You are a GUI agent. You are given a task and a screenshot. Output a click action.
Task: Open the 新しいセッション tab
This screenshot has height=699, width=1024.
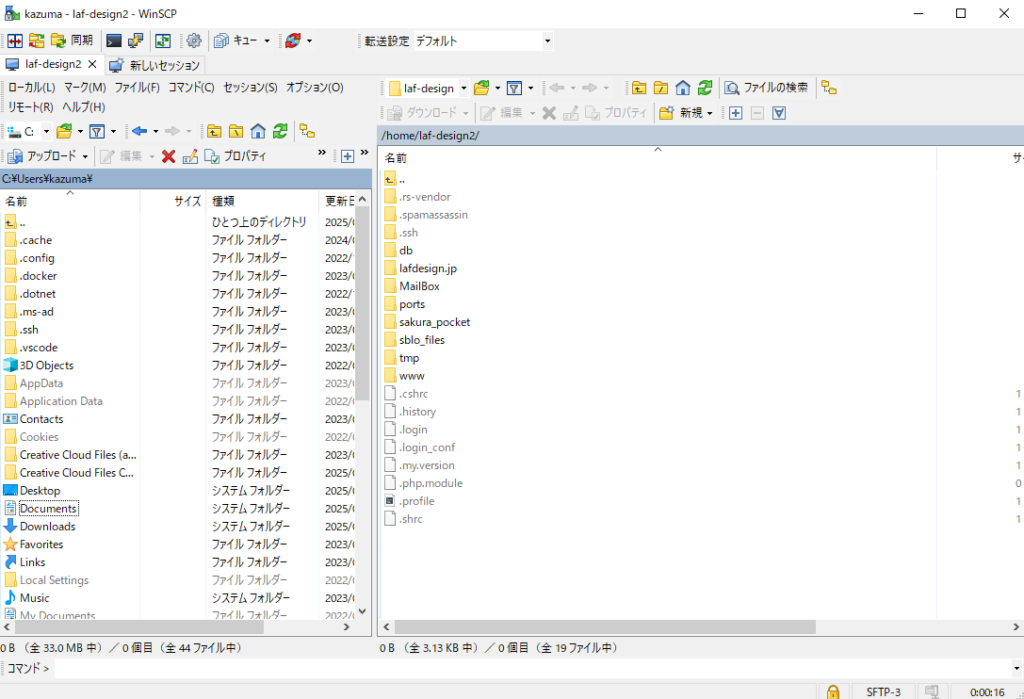[155, 65]
